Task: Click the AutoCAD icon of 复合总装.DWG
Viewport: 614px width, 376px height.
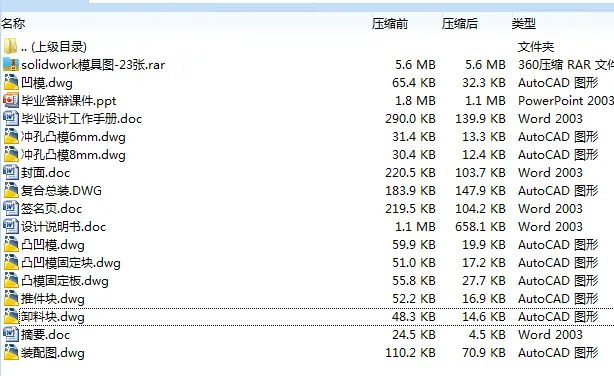Action: (x=11, y=190)
